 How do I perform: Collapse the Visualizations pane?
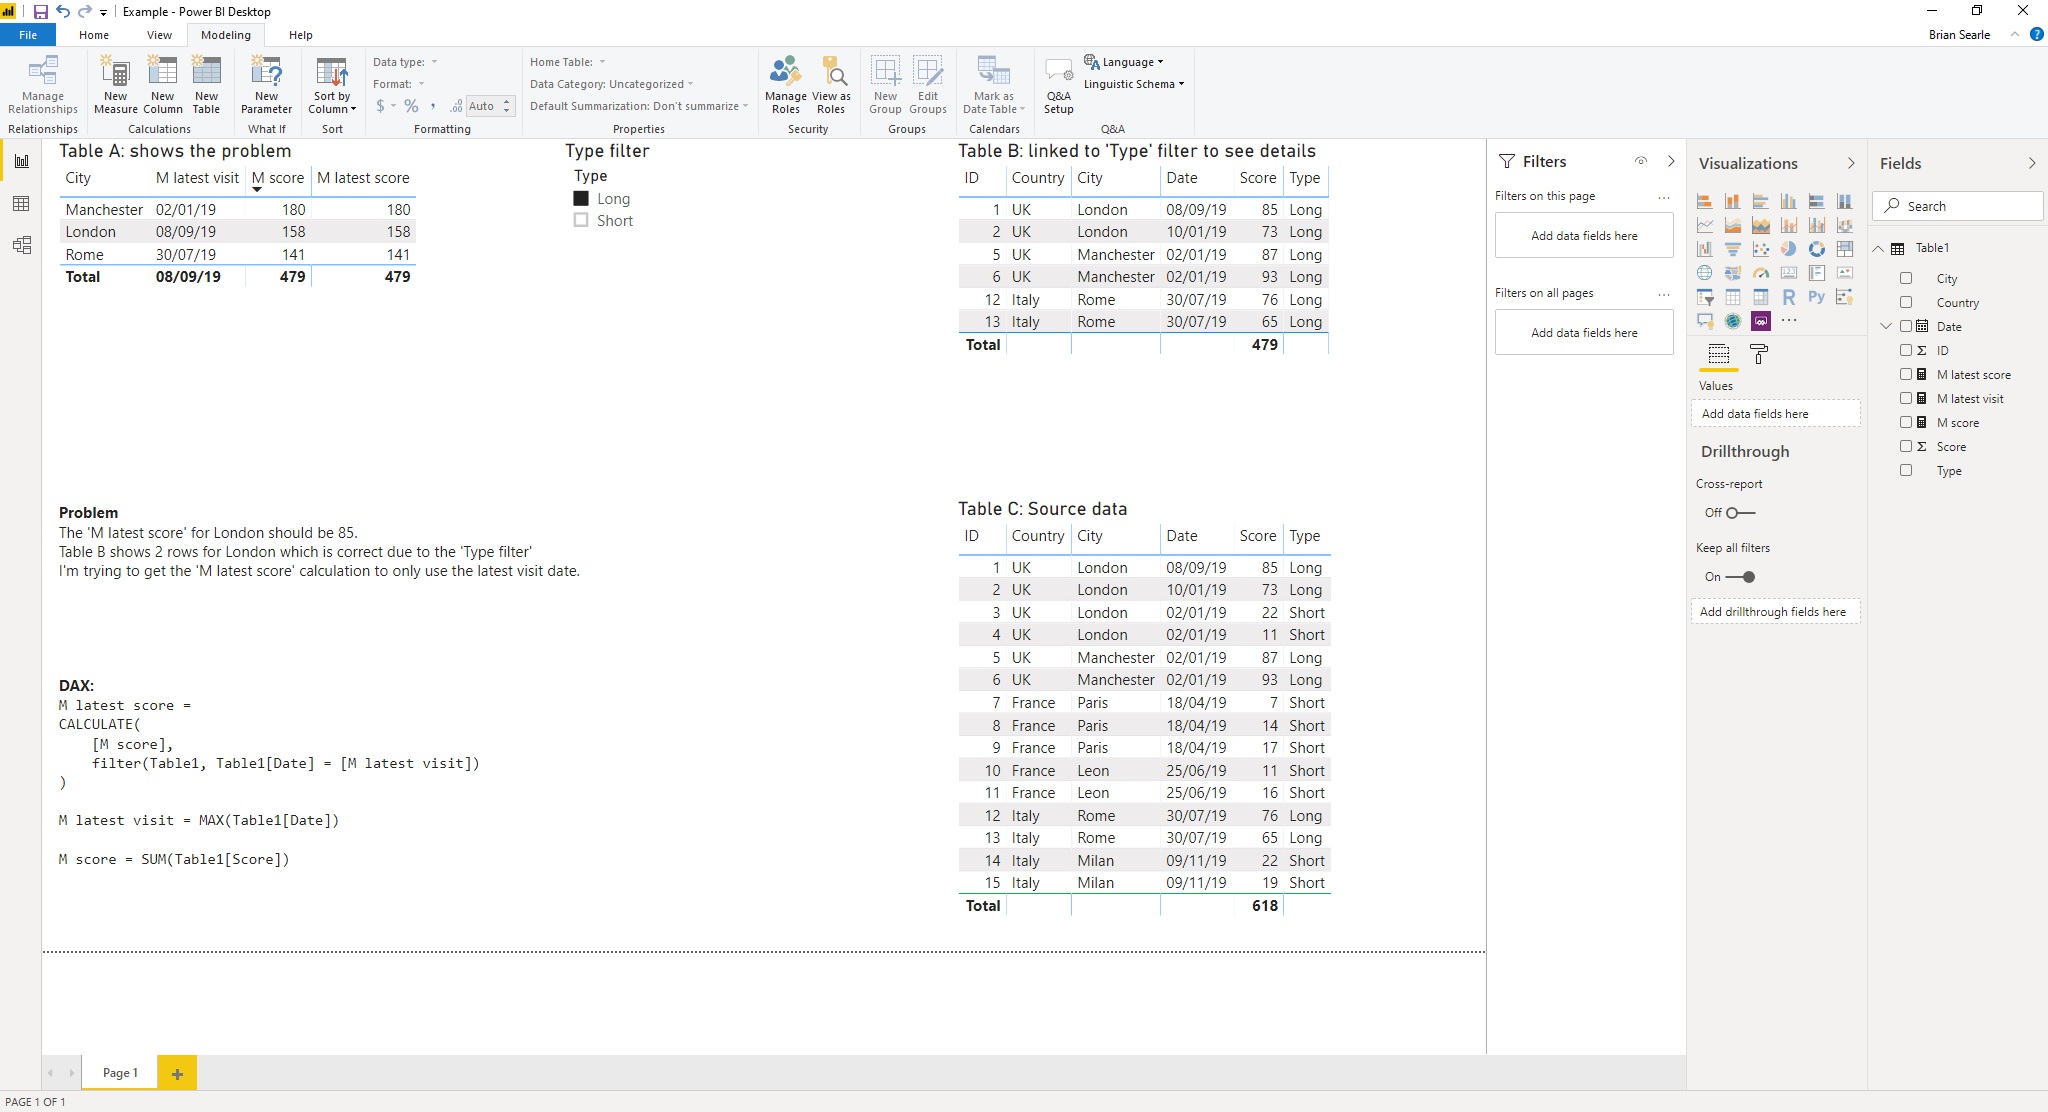(x=1851, y=163)
